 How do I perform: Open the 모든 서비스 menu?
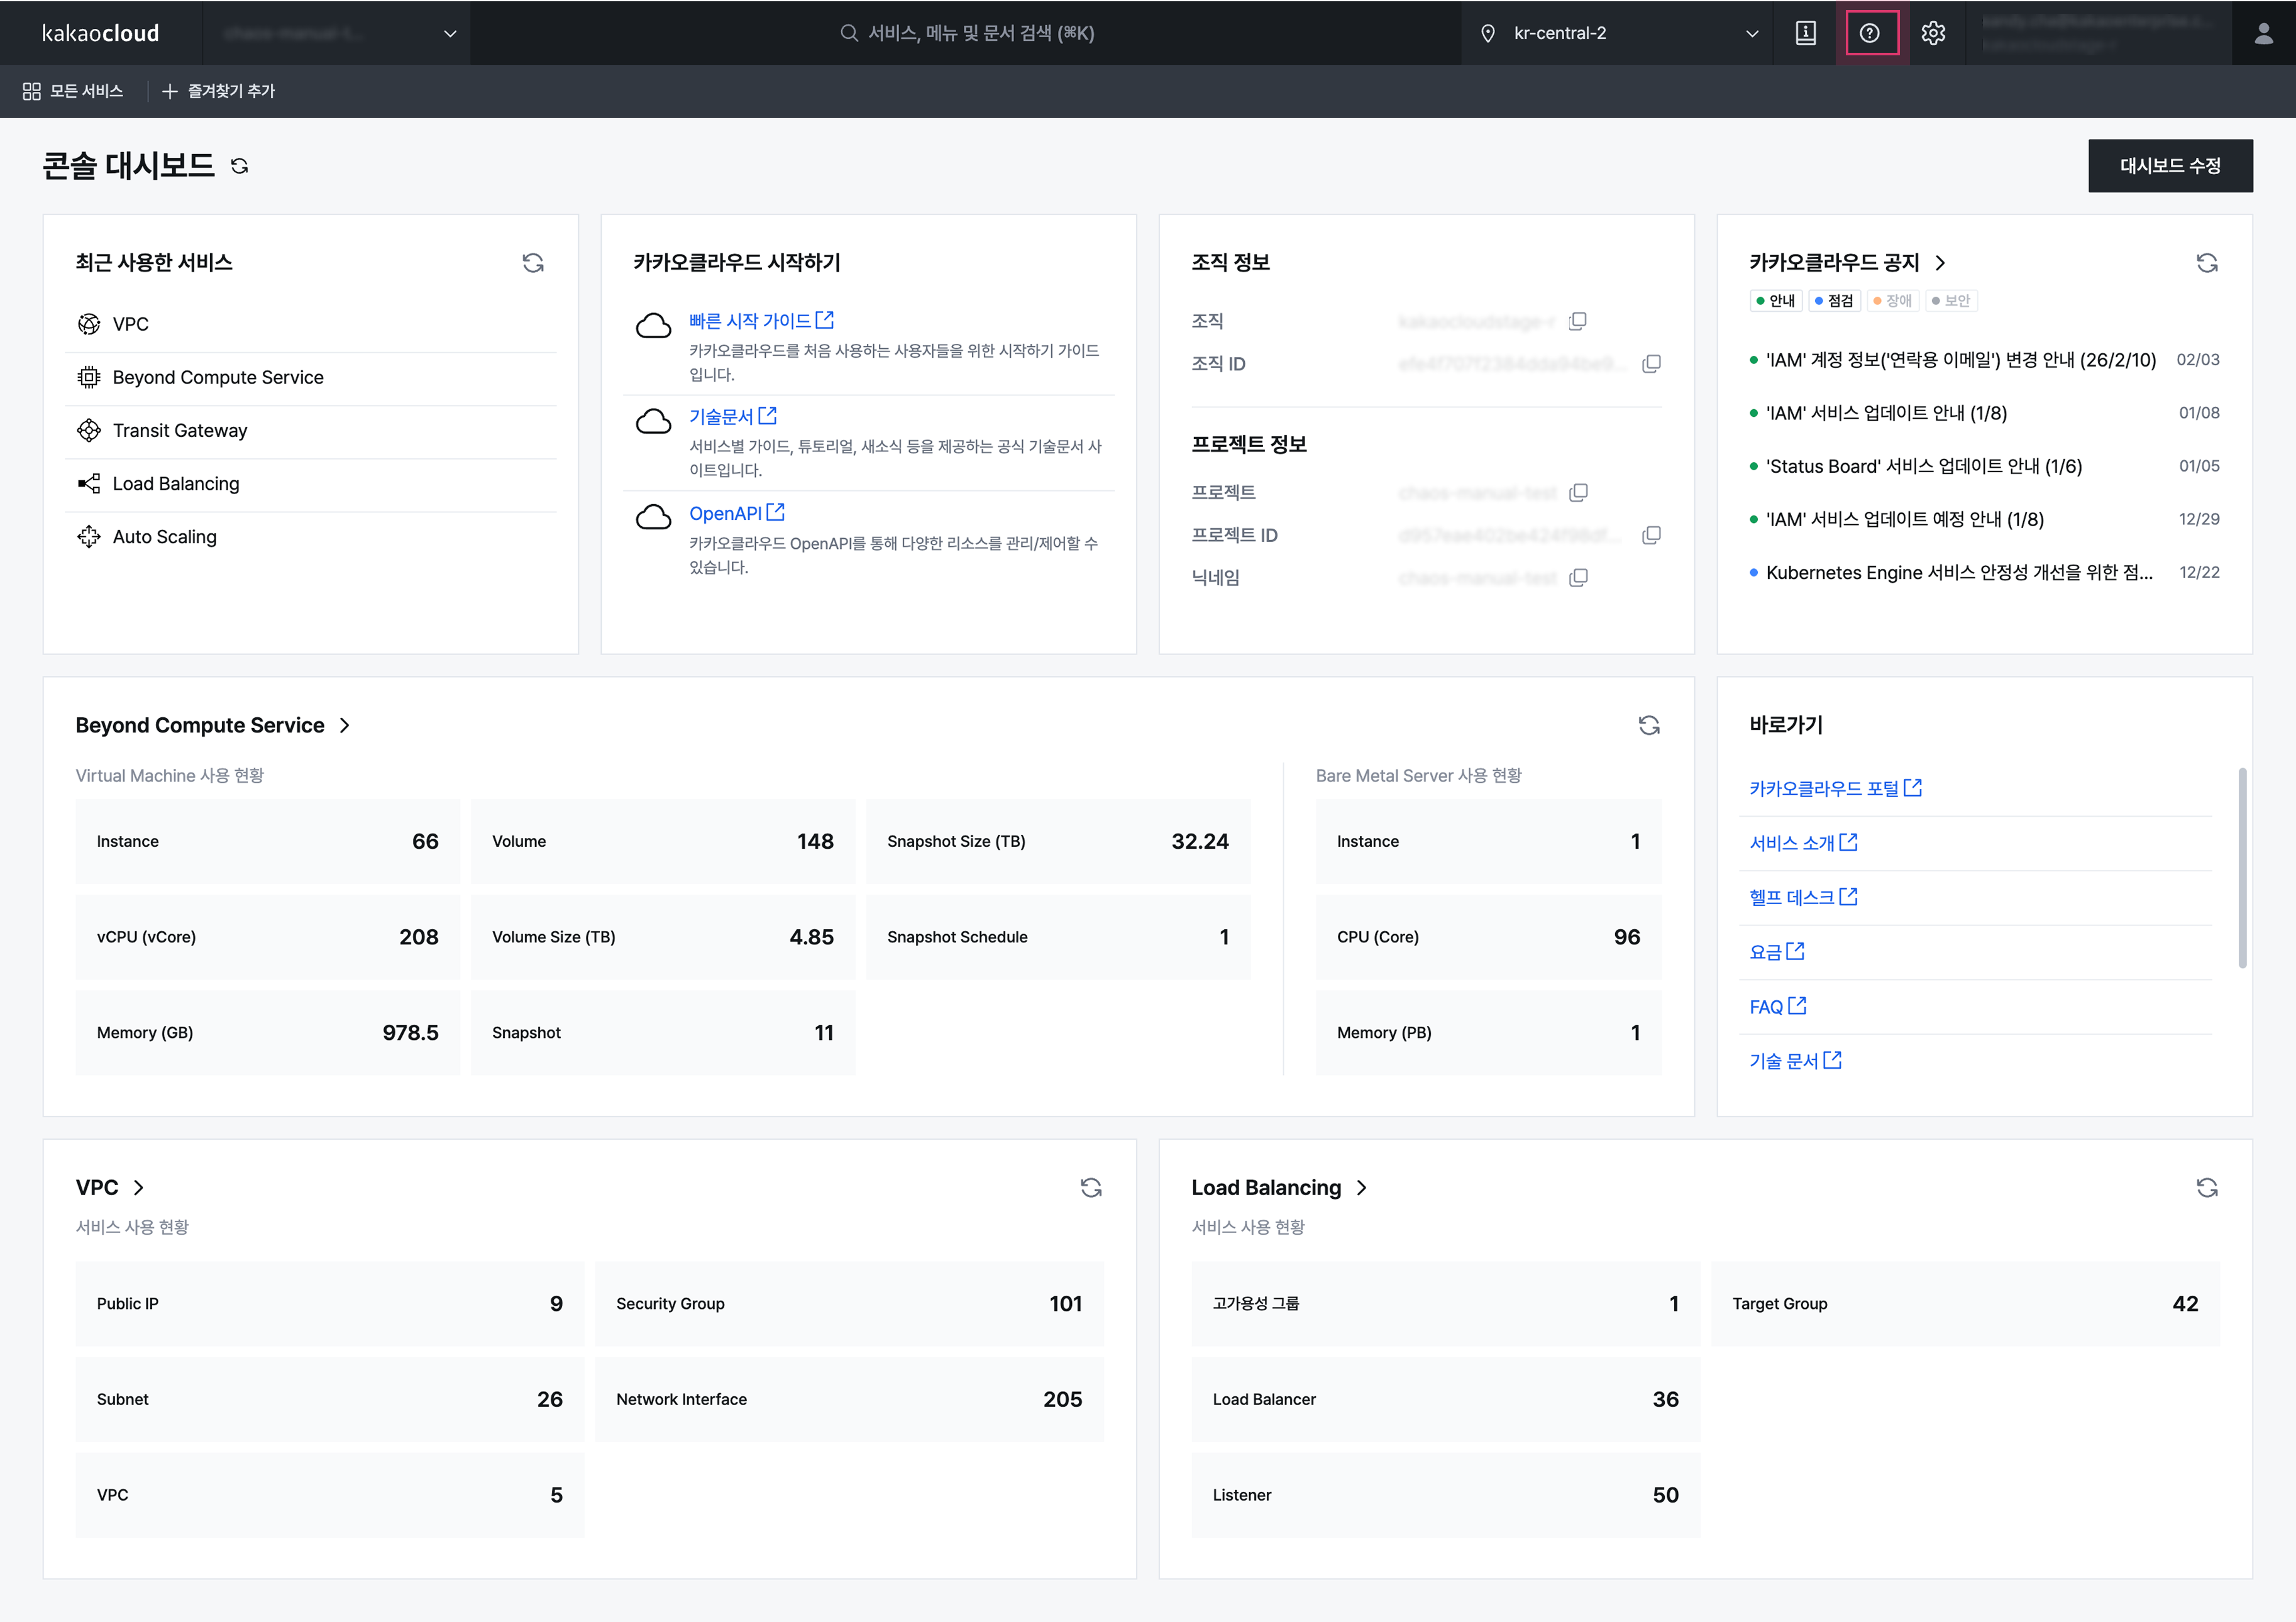click(x=73, y=91)
